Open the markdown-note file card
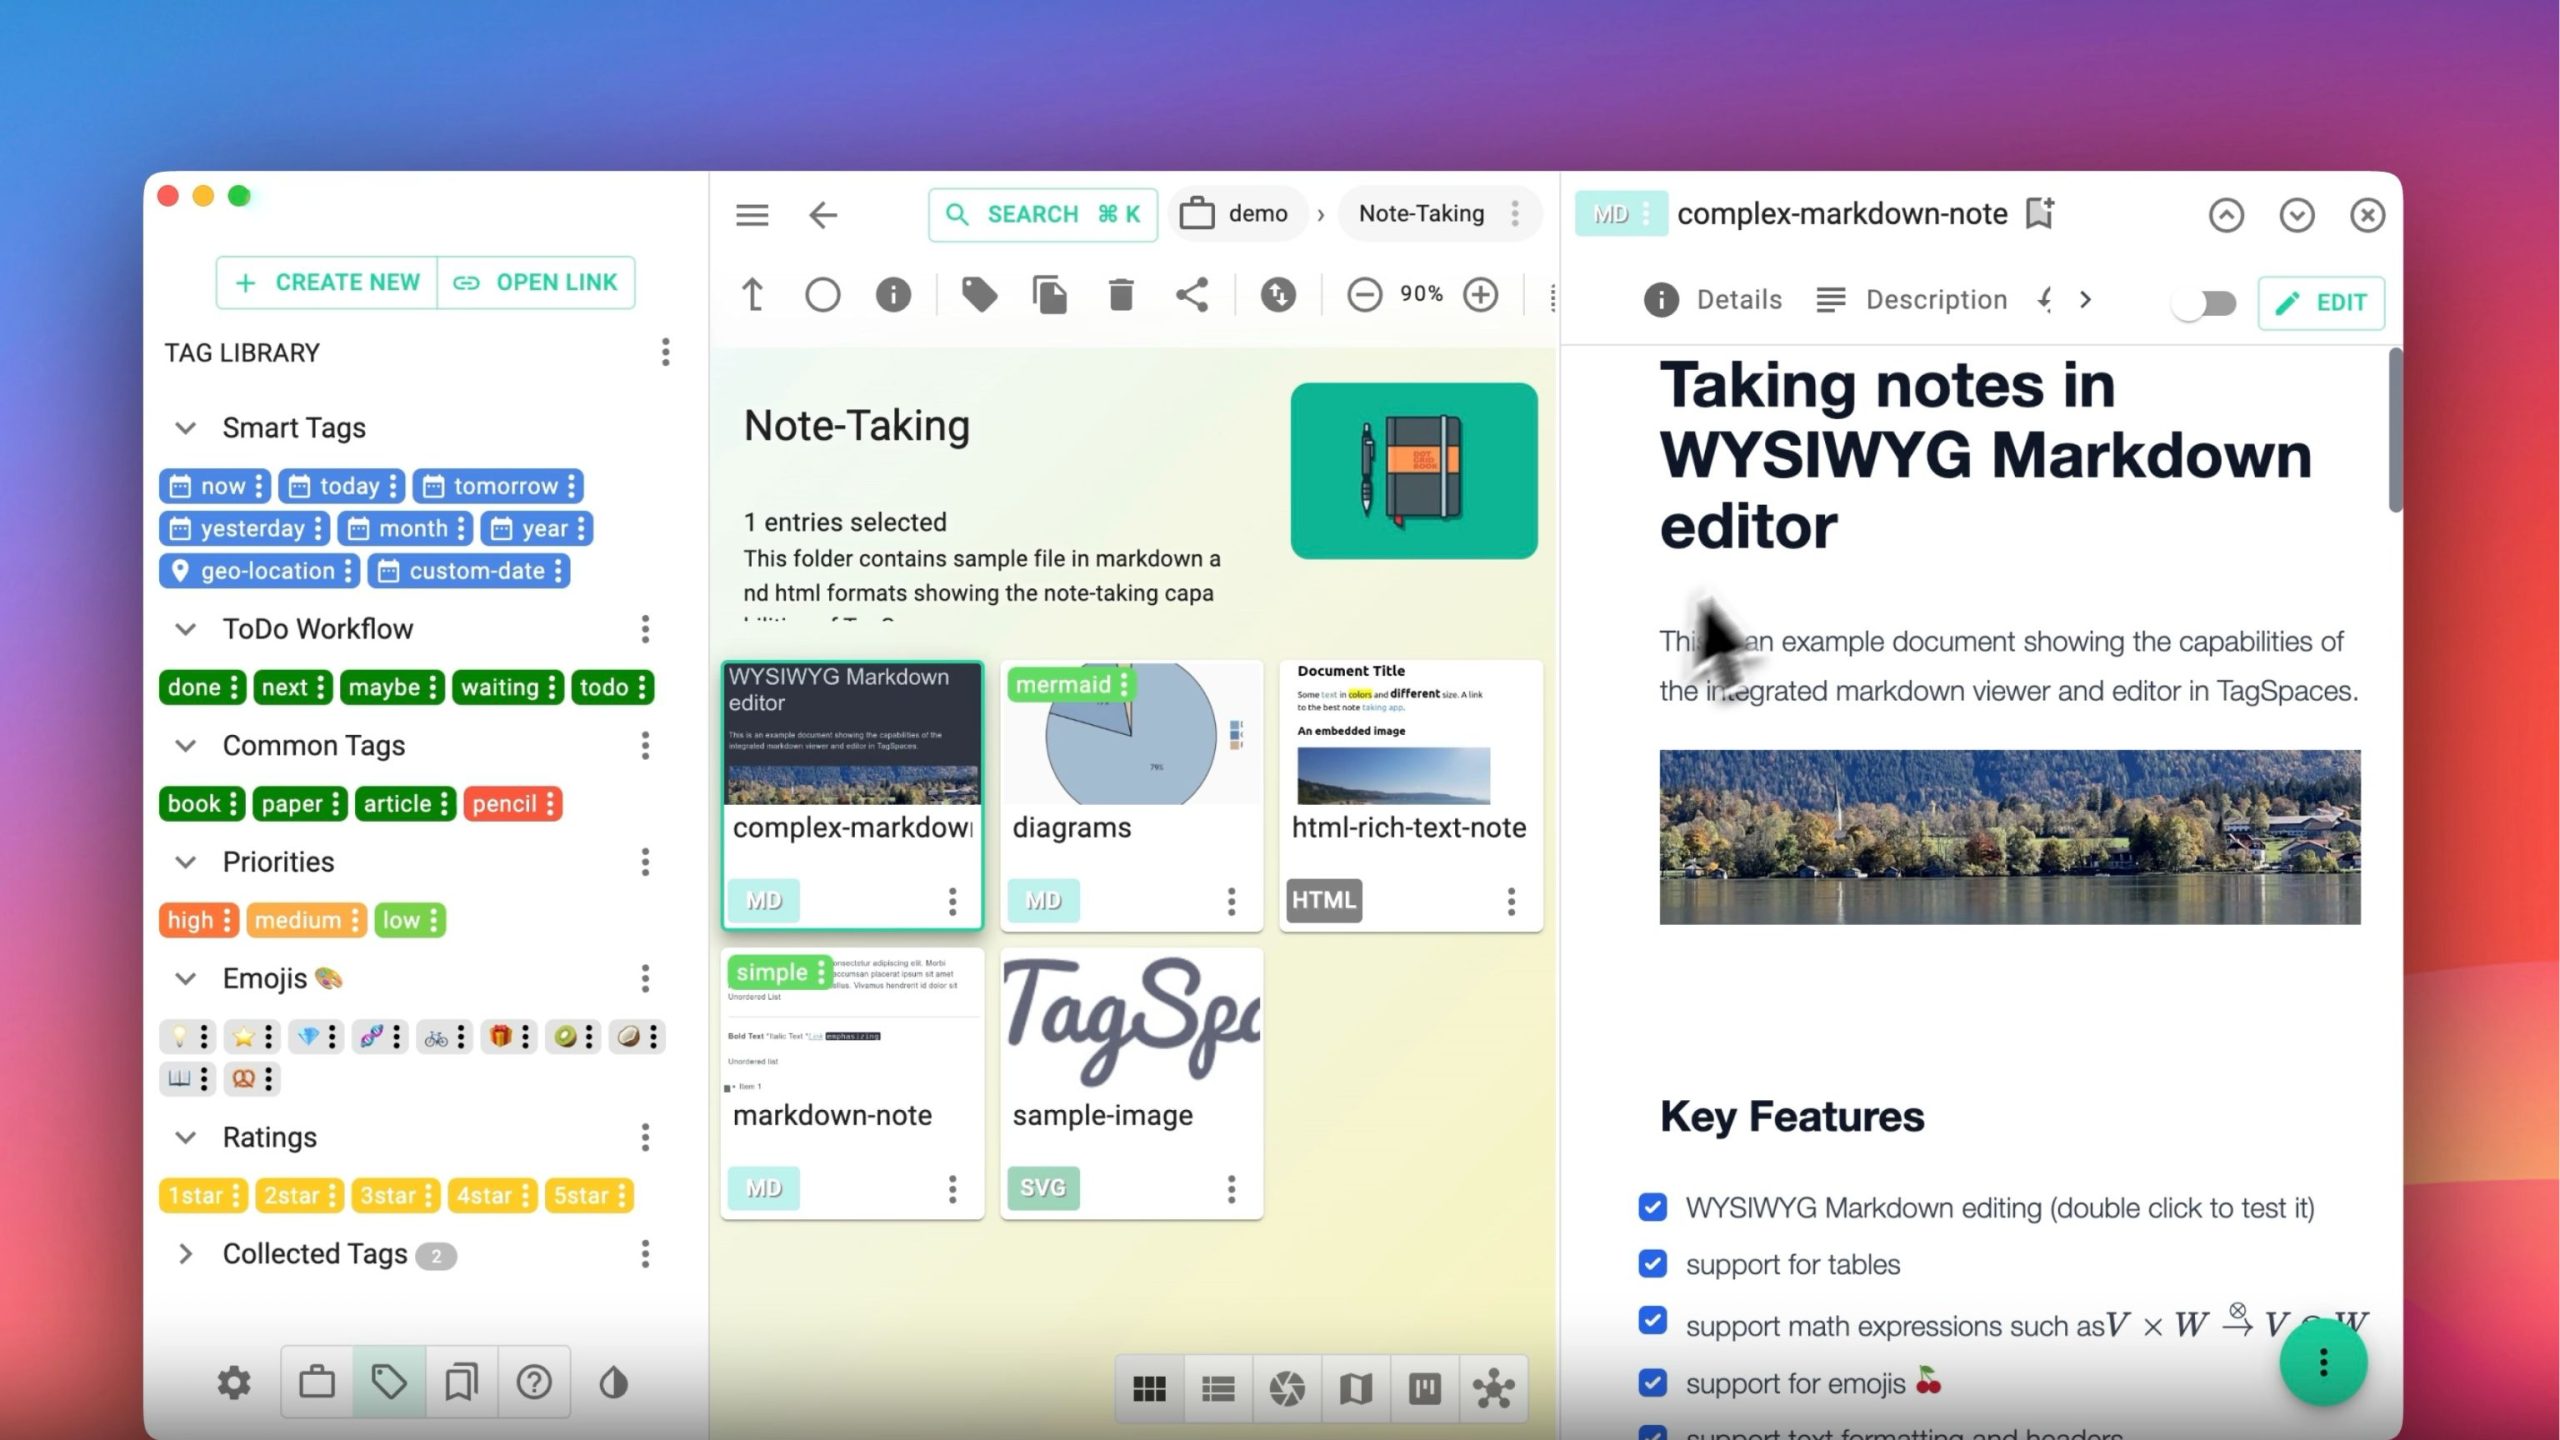 tap(852, 1083)
